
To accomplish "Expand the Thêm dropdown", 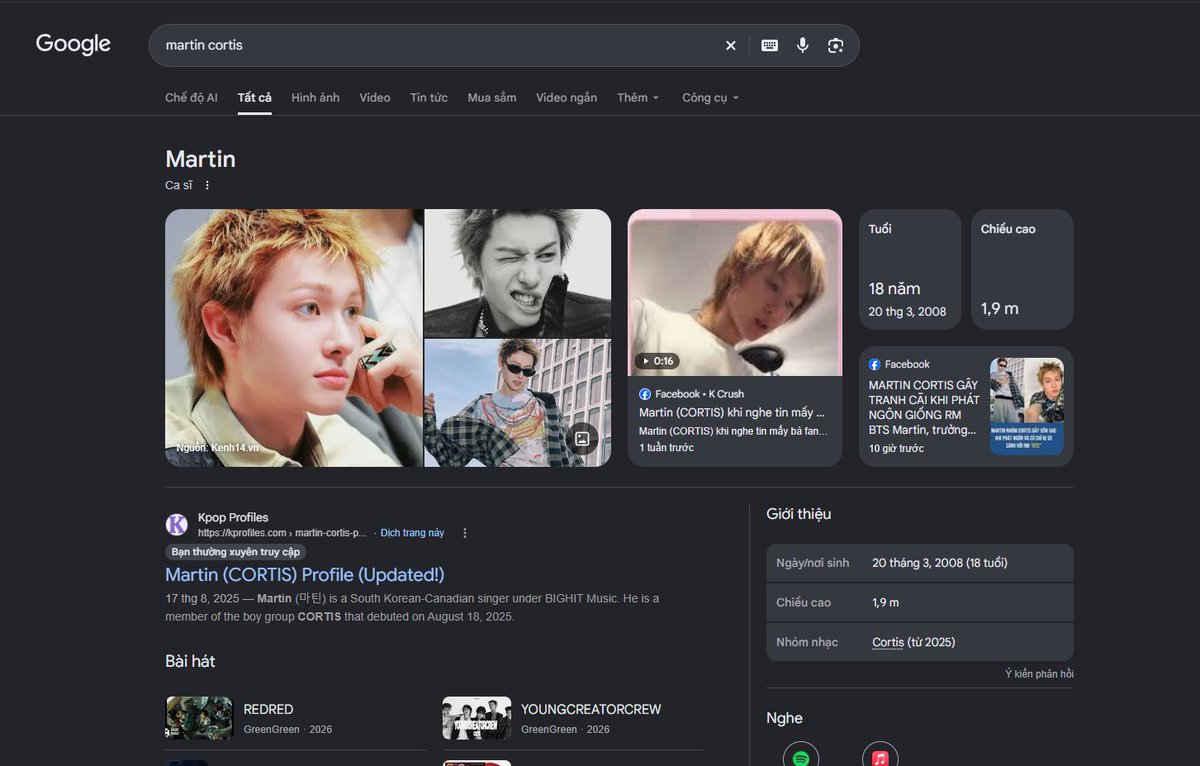I will pos(638,97).
